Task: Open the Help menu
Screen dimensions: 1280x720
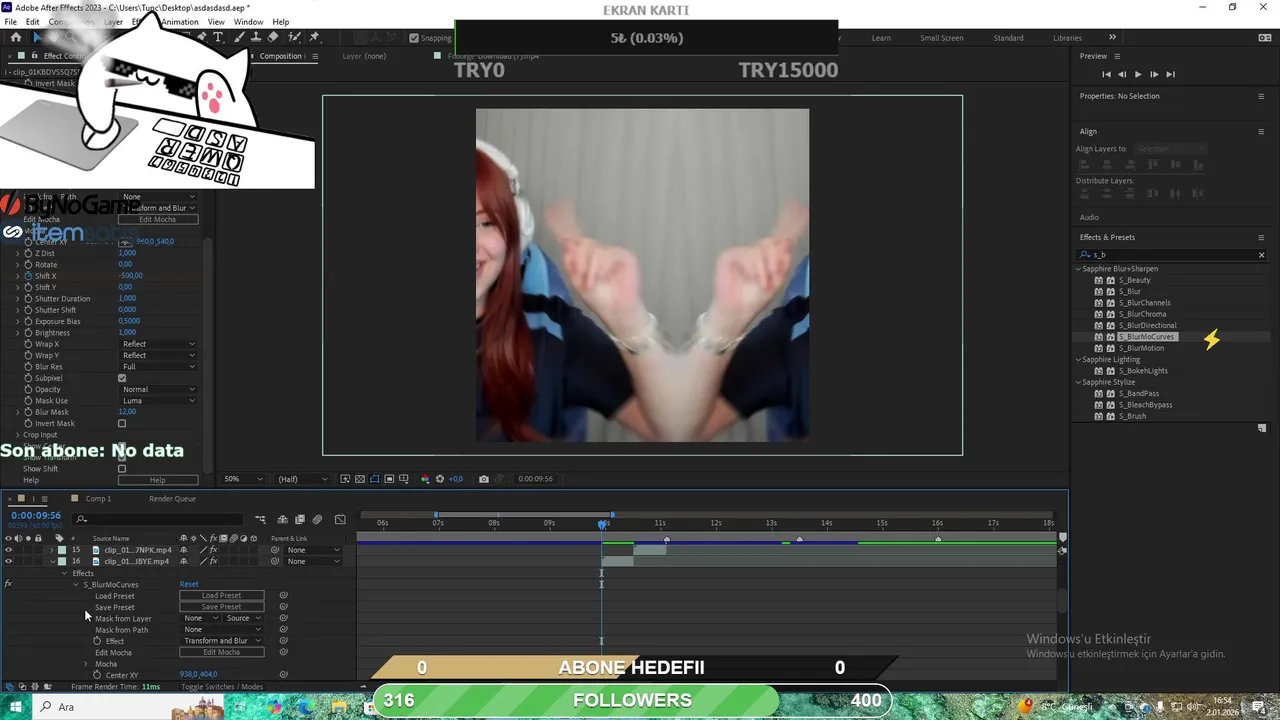Action: tap(281, 22)
